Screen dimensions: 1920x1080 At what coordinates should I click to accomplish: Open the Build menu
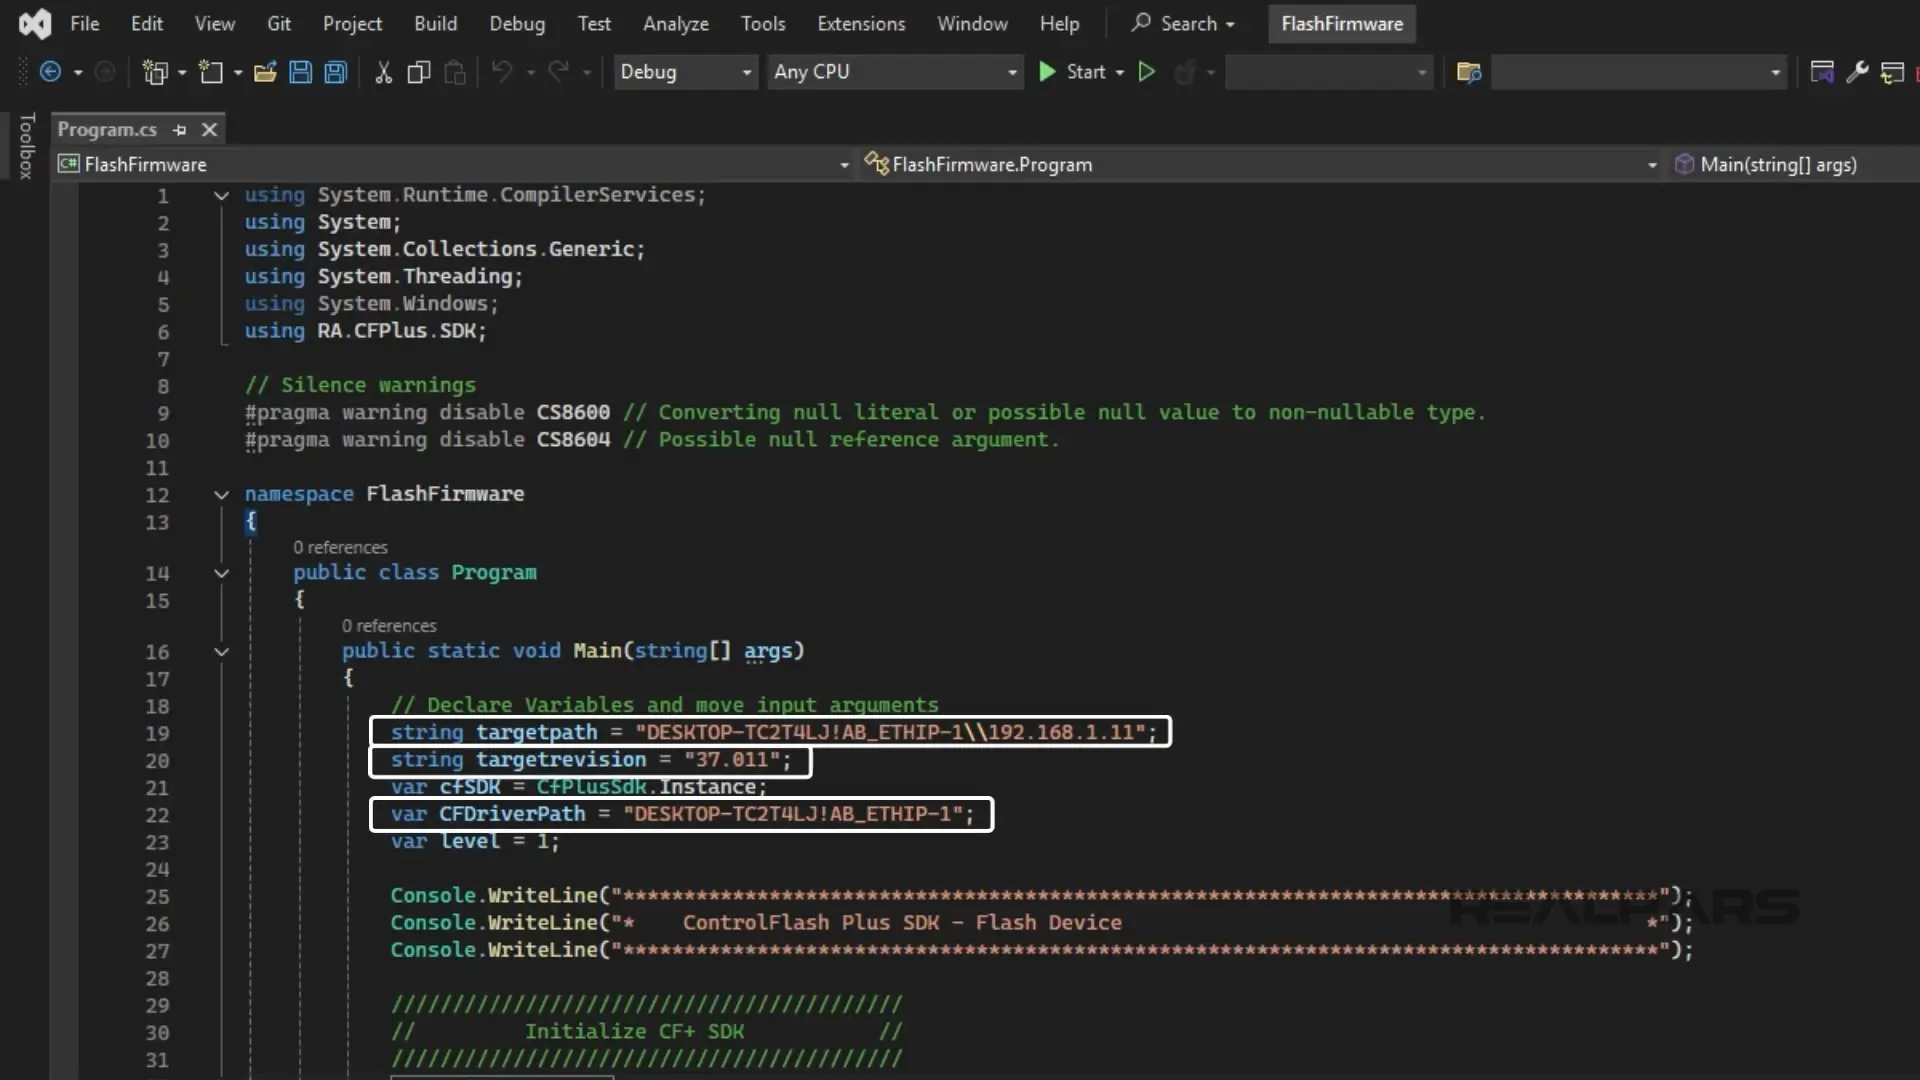click(x=435, y=23)
